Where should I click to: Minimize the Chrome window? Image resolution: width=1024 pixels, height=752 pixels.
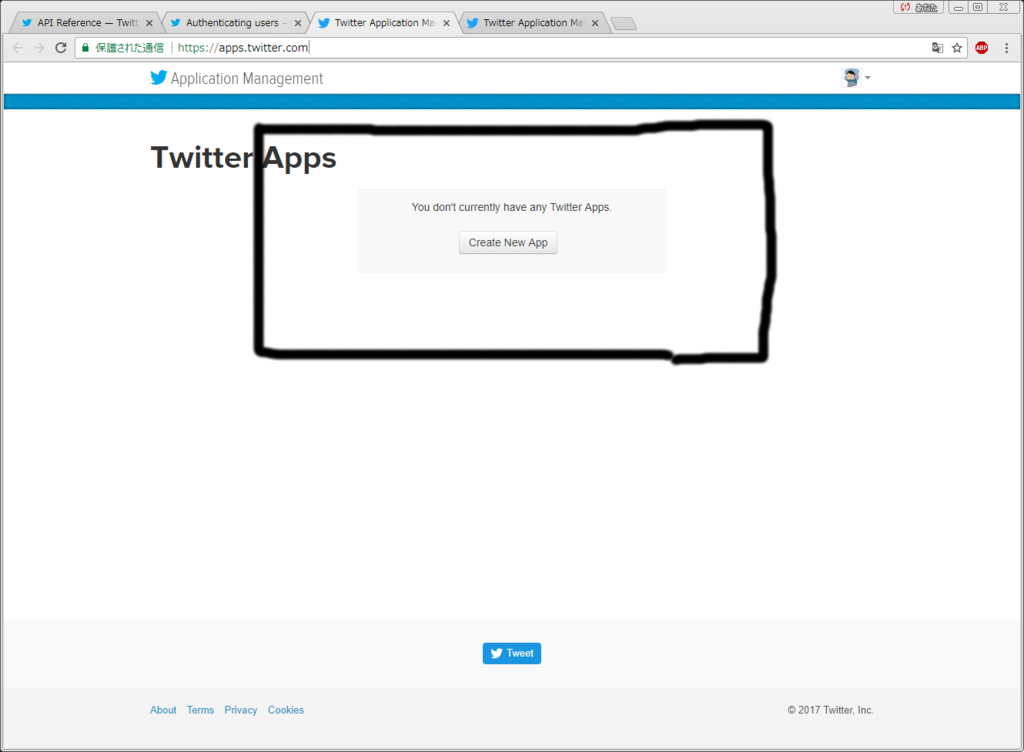pos(958,7)
